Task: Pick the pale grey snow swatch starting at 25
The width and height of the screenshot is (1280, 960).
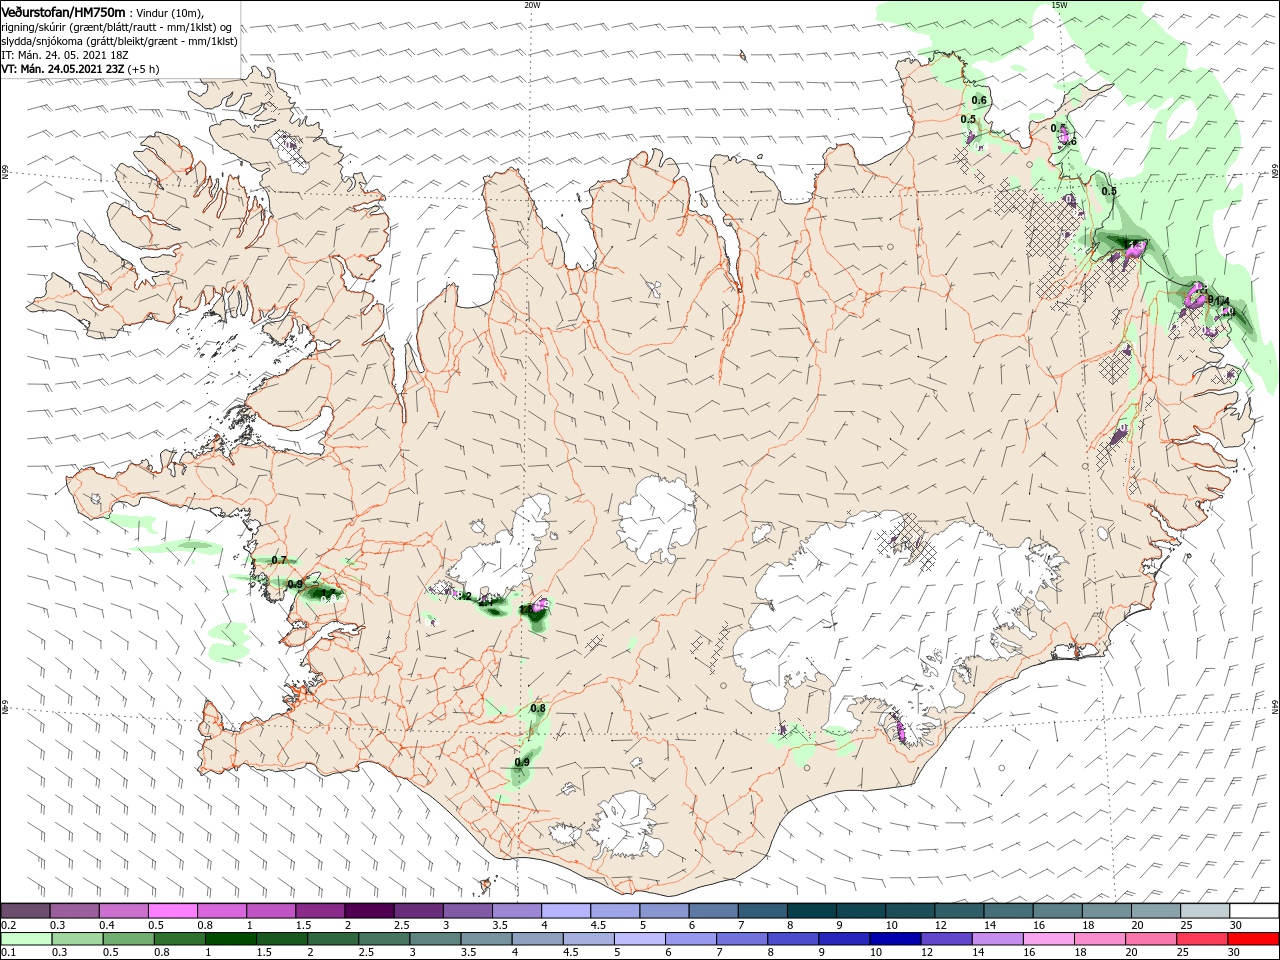Action: (1204, 911)
